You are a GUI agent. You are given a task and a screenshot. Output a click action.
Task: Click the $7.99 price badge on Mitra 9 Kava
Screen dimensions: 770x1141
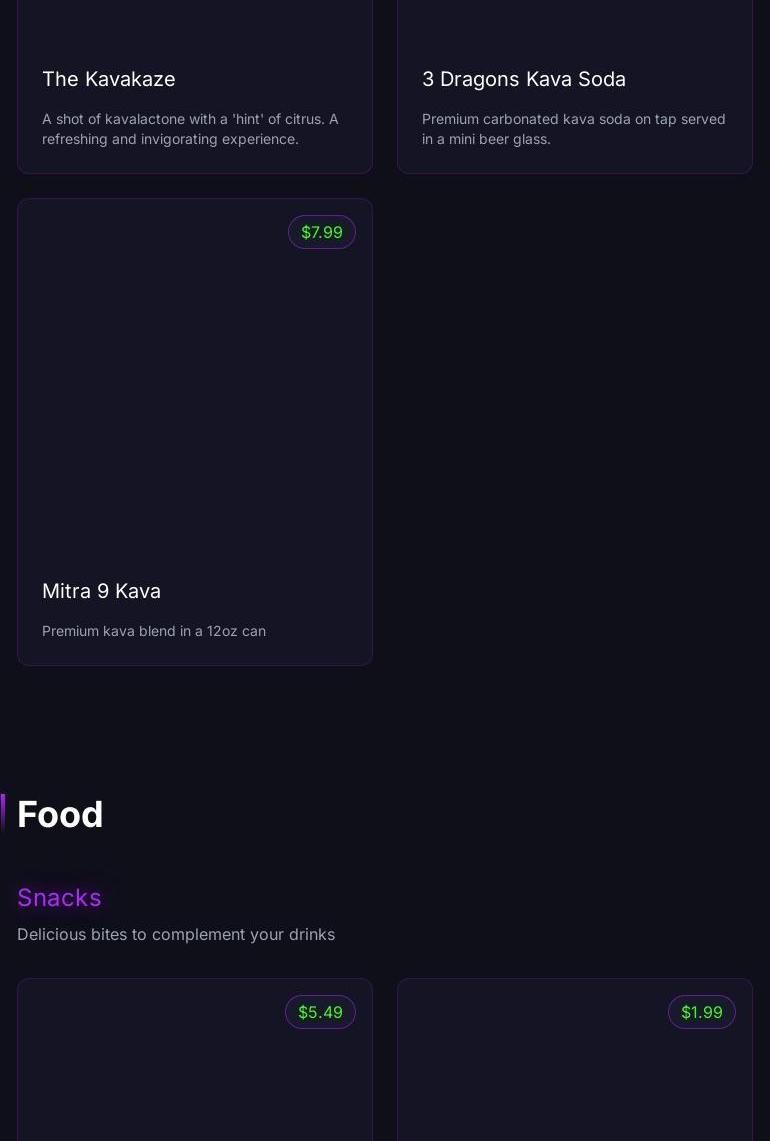(322, 232)
